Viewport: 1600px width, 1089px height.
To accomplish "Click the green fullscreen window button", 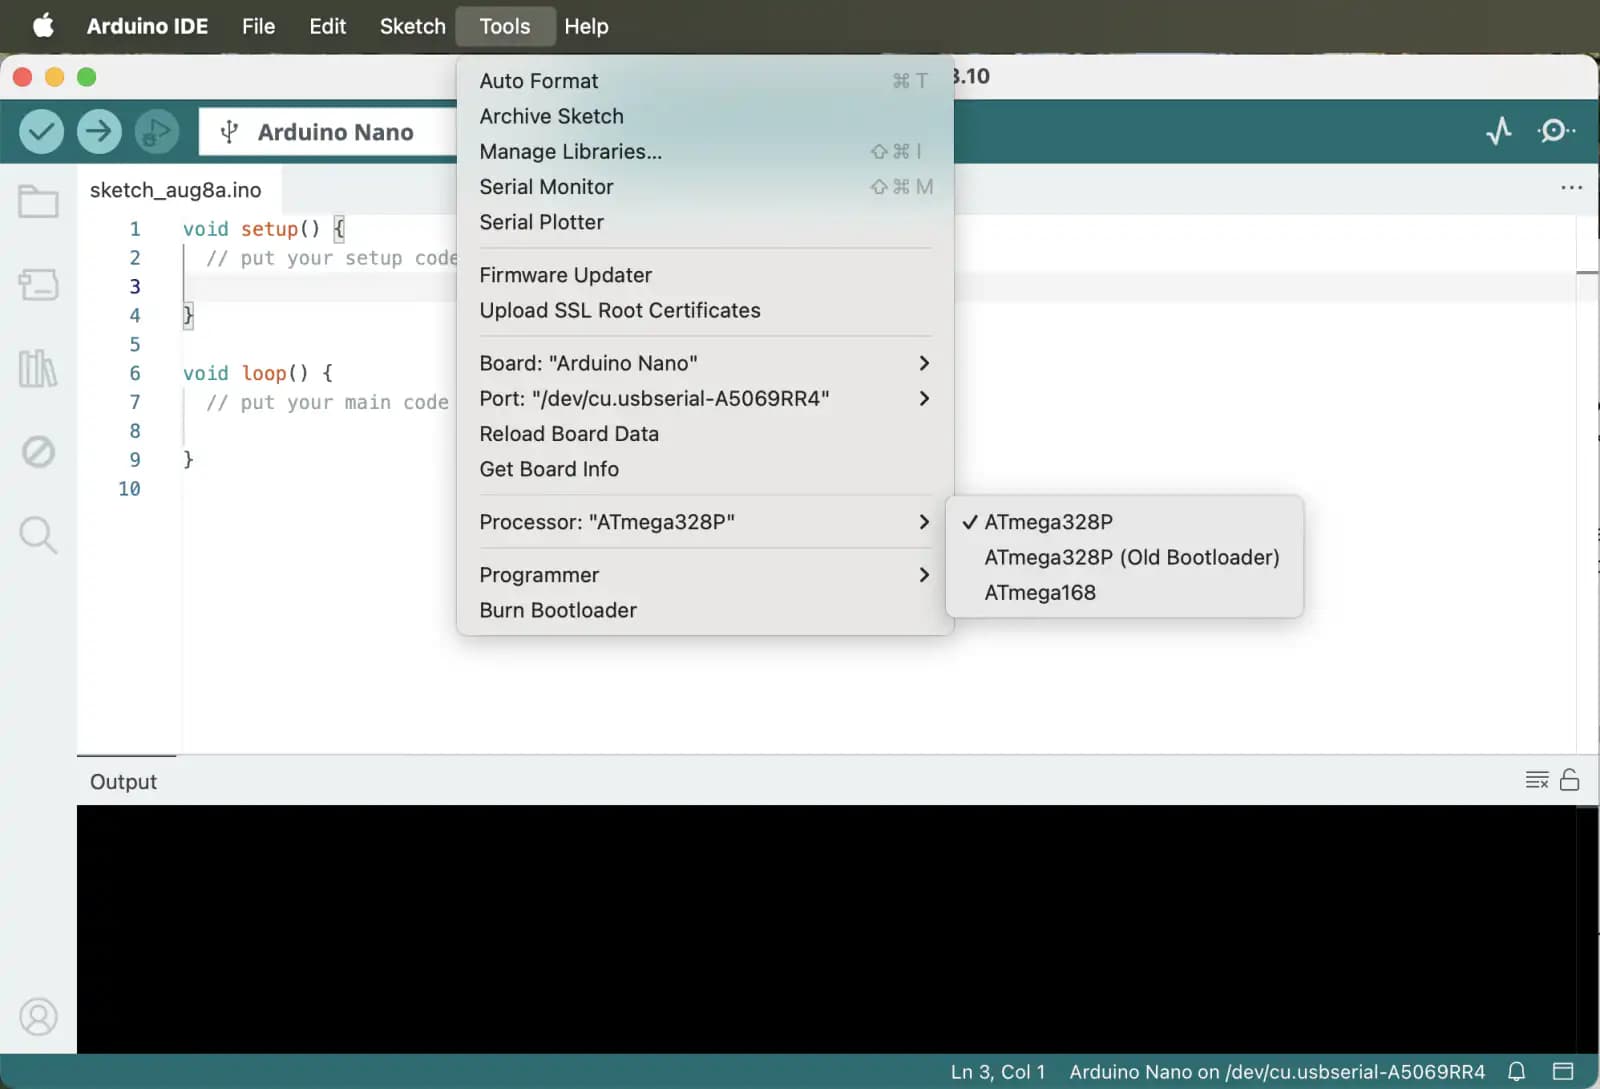I will (x=87, y=77).
